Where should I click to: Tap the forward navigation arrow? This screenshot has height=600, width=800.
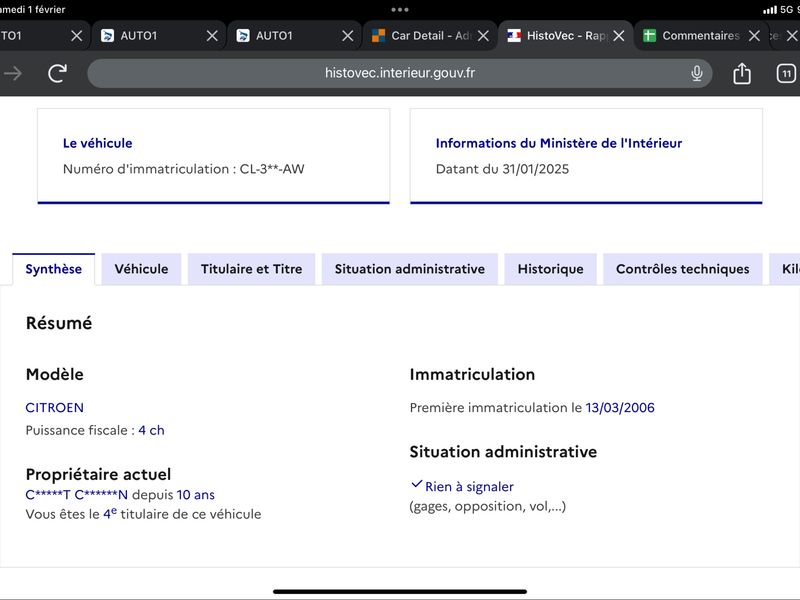[x=13, y=73]
